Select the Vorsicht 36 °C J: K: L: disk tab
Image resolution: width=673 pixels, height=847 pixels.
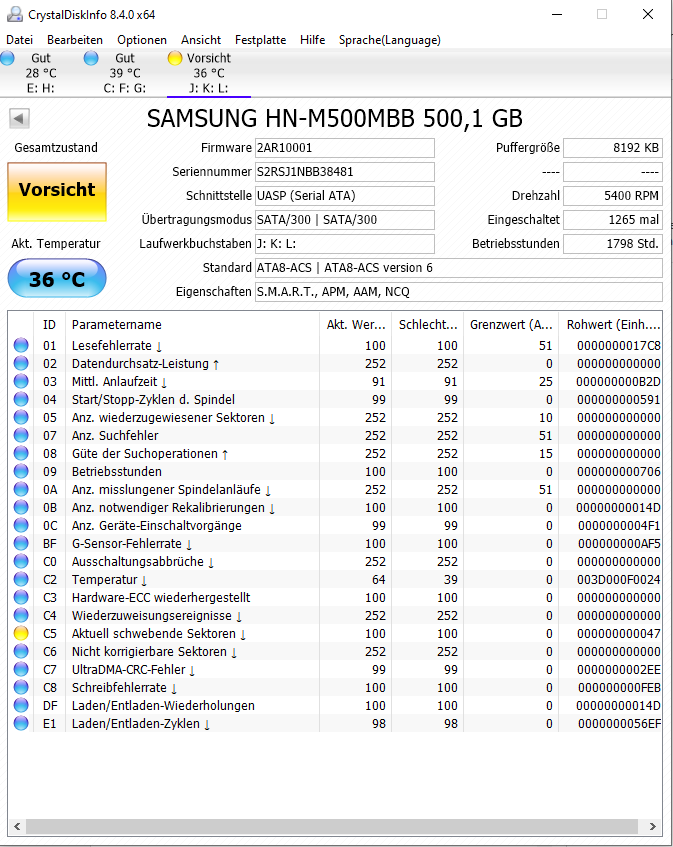tap(208, 73)
